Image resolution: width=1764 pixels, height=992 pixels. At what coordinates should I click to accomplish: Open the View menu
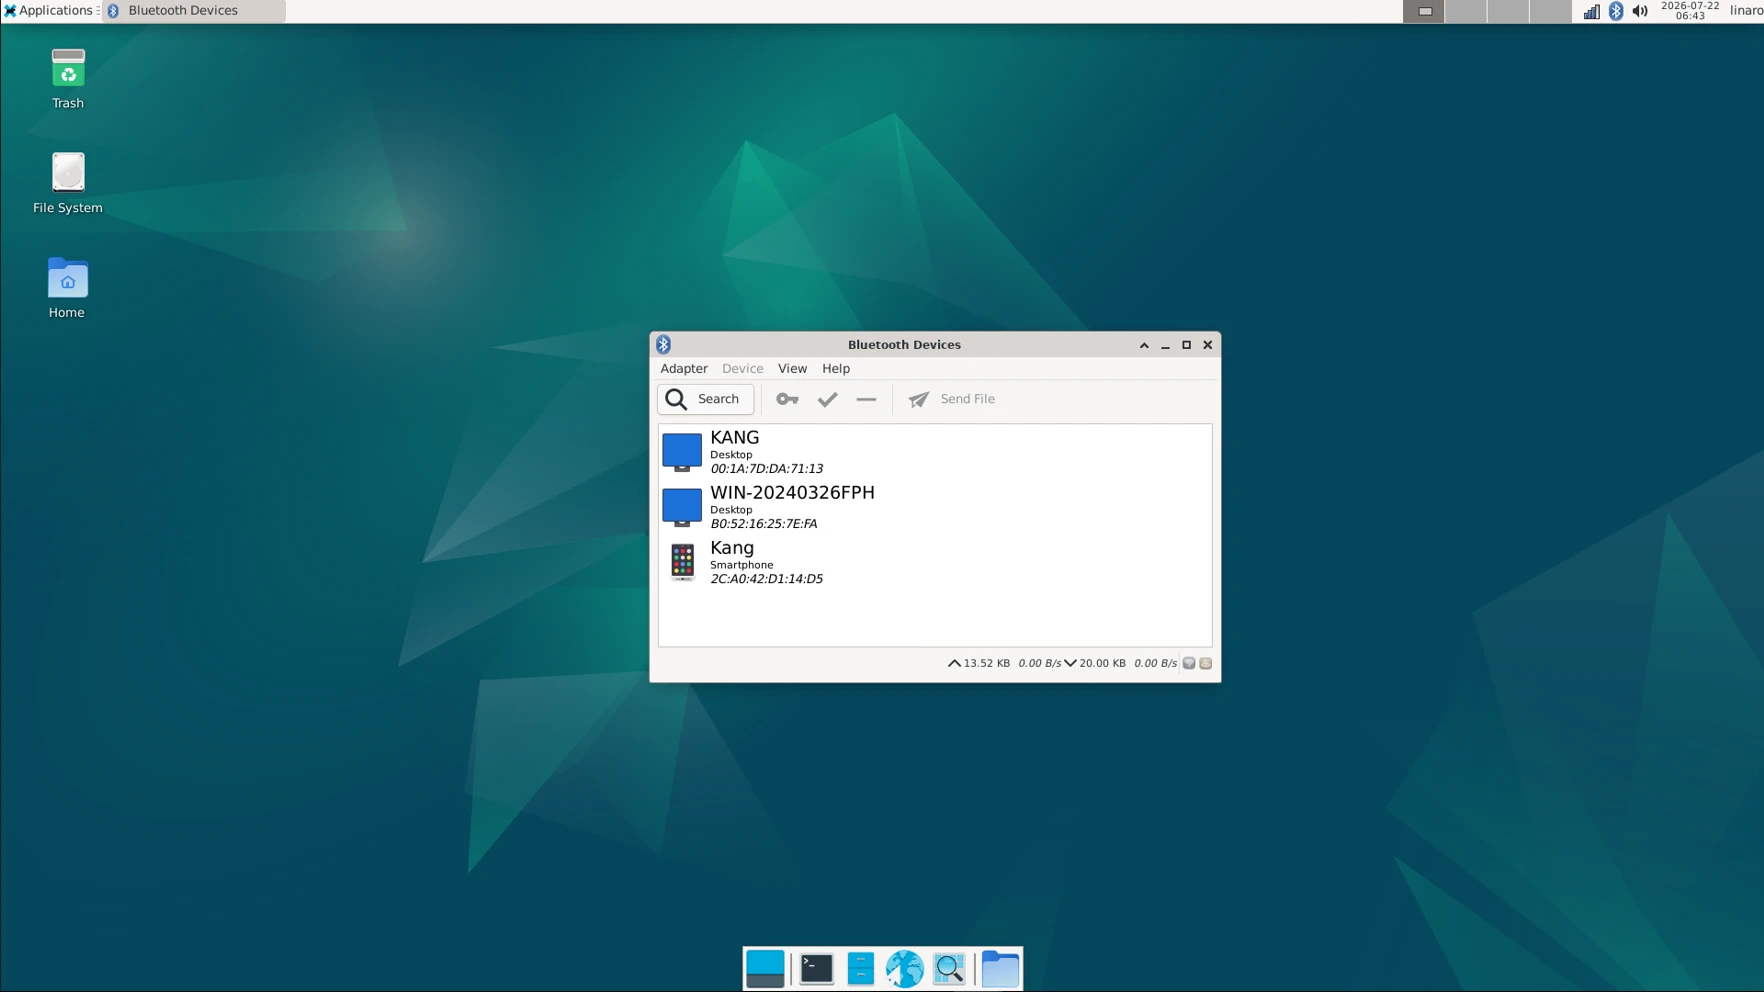[x=792, y=368]
